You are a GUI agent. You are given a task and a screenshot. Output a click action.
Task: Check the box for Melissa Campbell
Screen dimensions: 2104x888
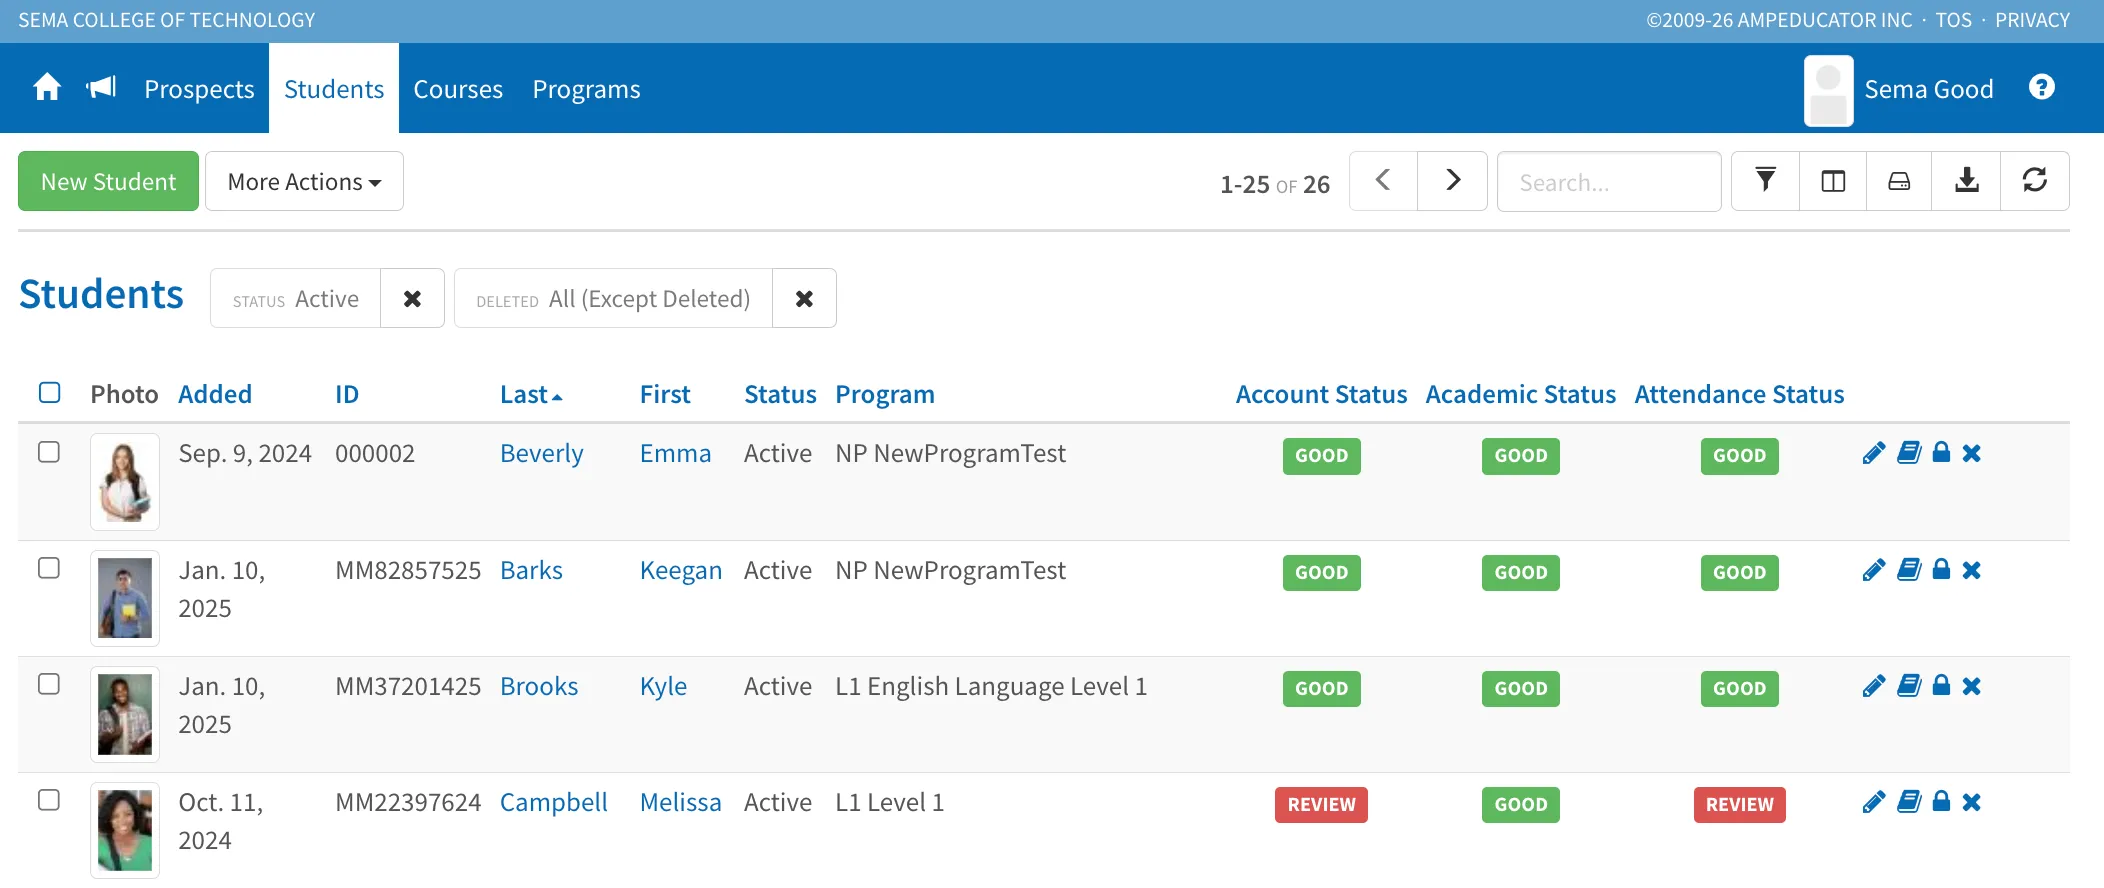coord(49,800)
